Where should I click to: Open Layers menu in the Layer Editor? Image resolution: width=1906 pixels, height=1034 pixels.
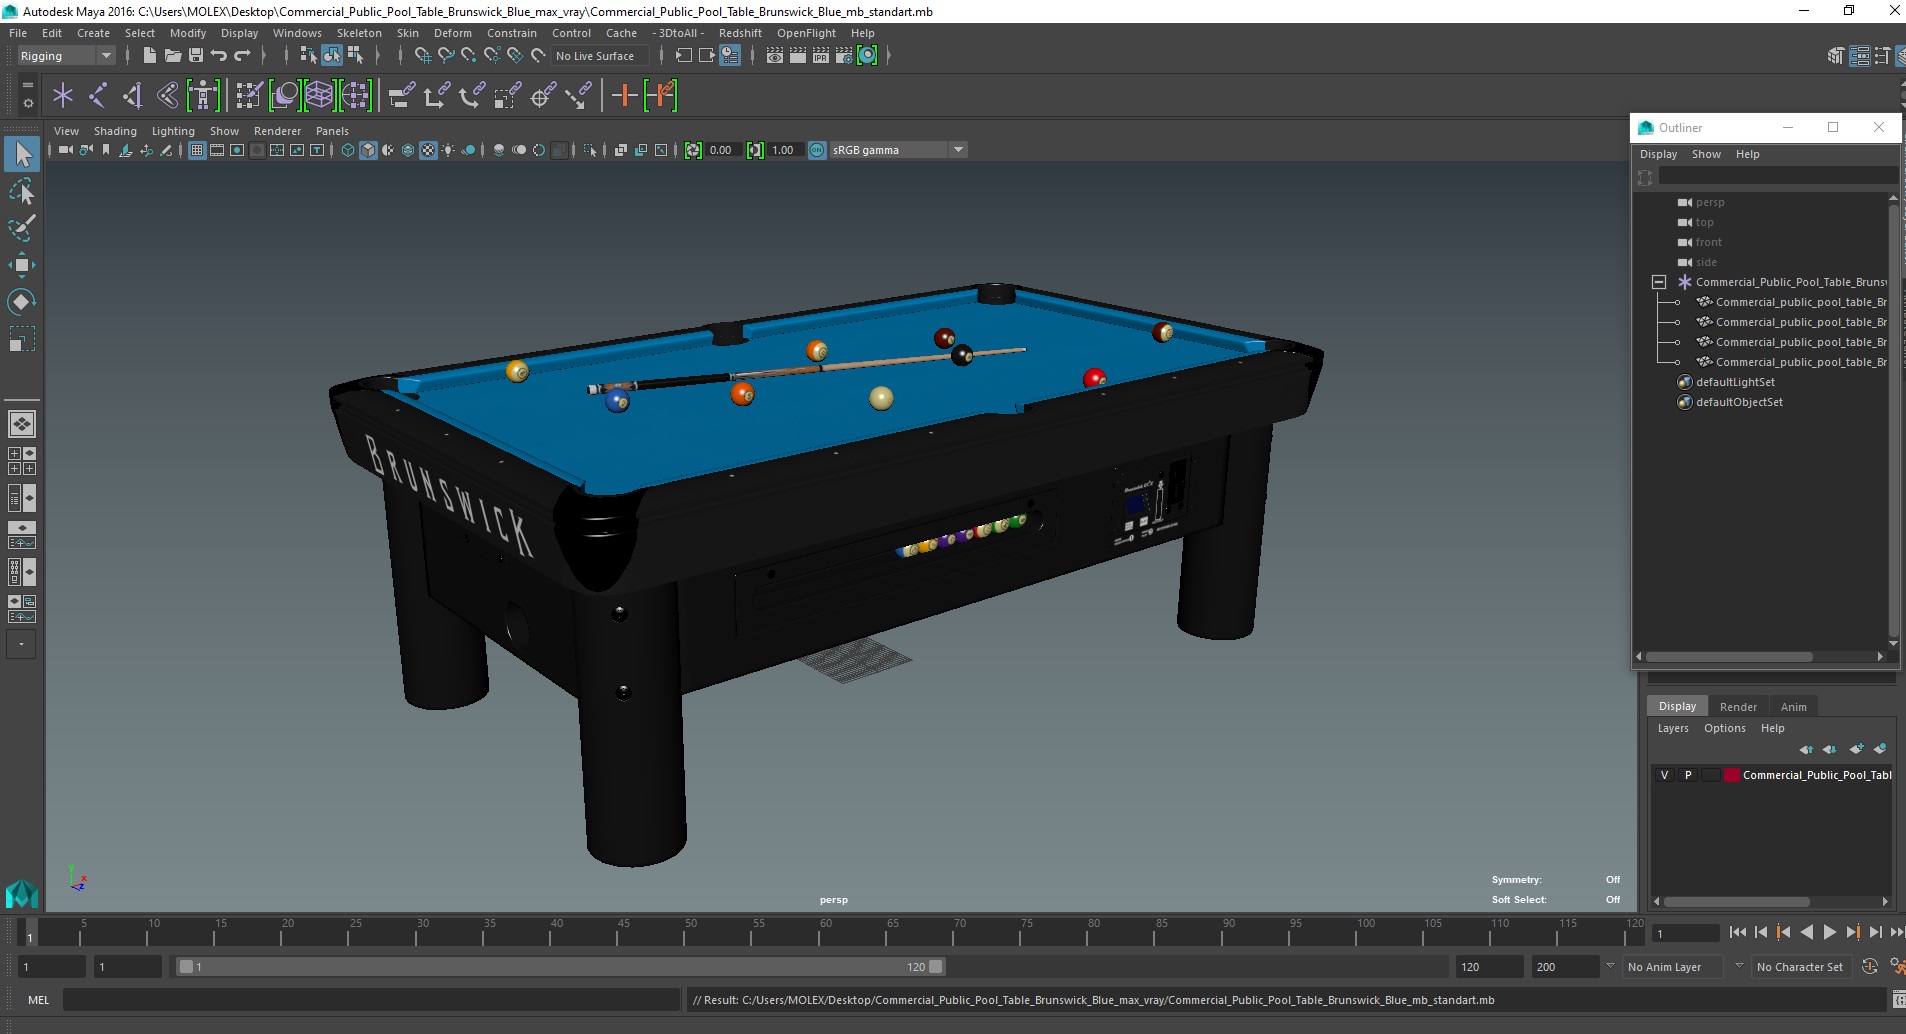click(1673, 728)
